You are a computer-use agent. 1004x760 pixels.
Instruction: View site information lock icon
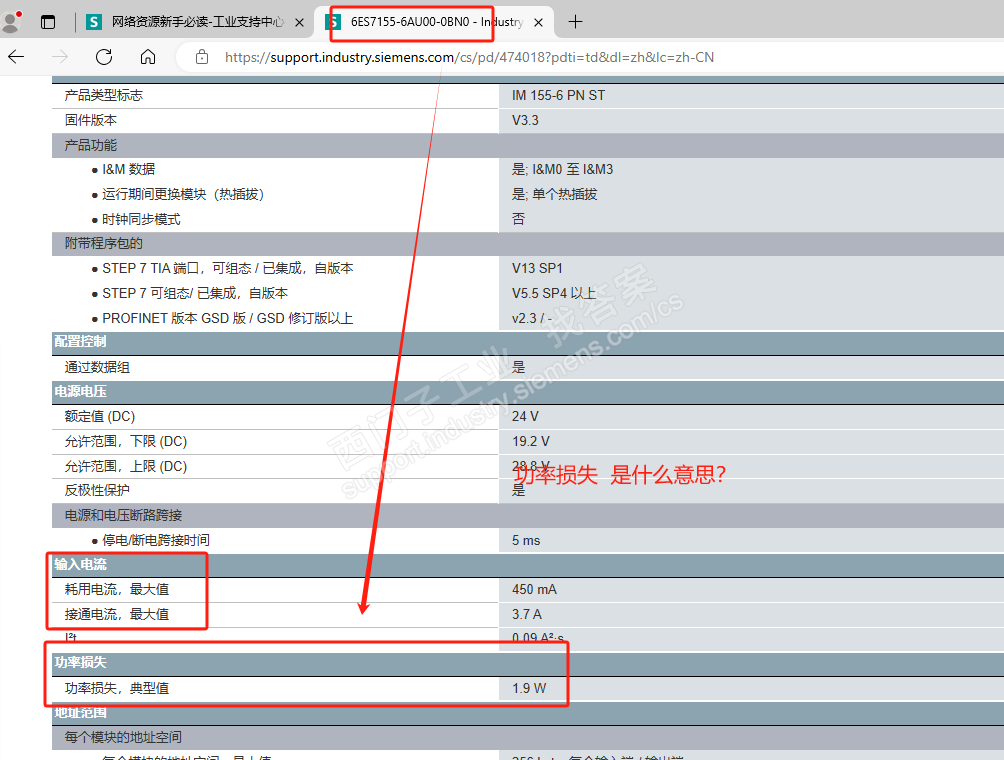(x=202, y=57)
